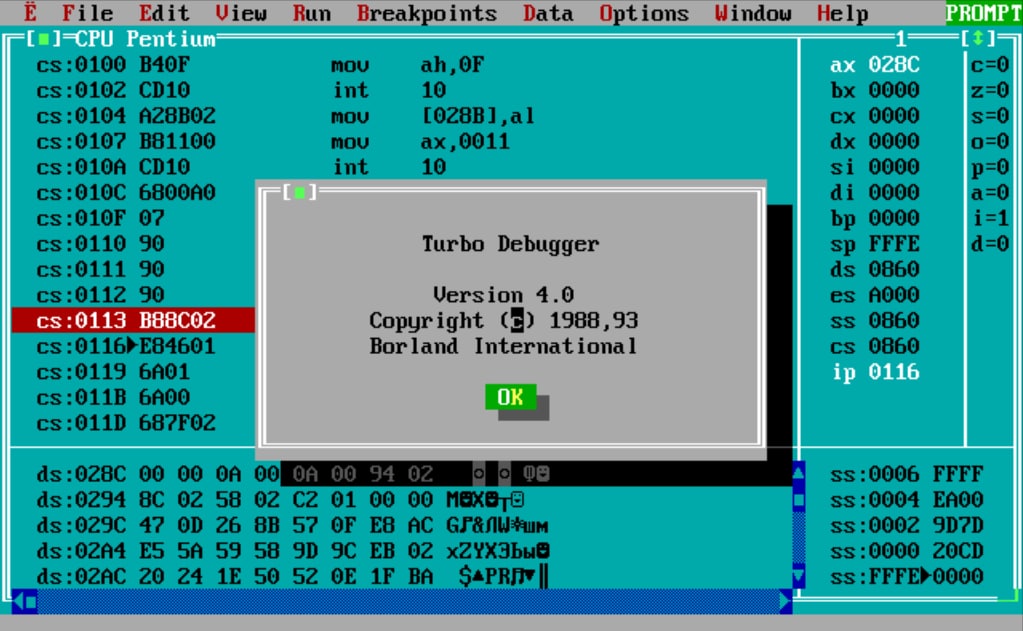Click the stack entry ss:0004 EA00
This screenshot has height=631, width=1023.
pyautogui.click(x=907, y=500)
